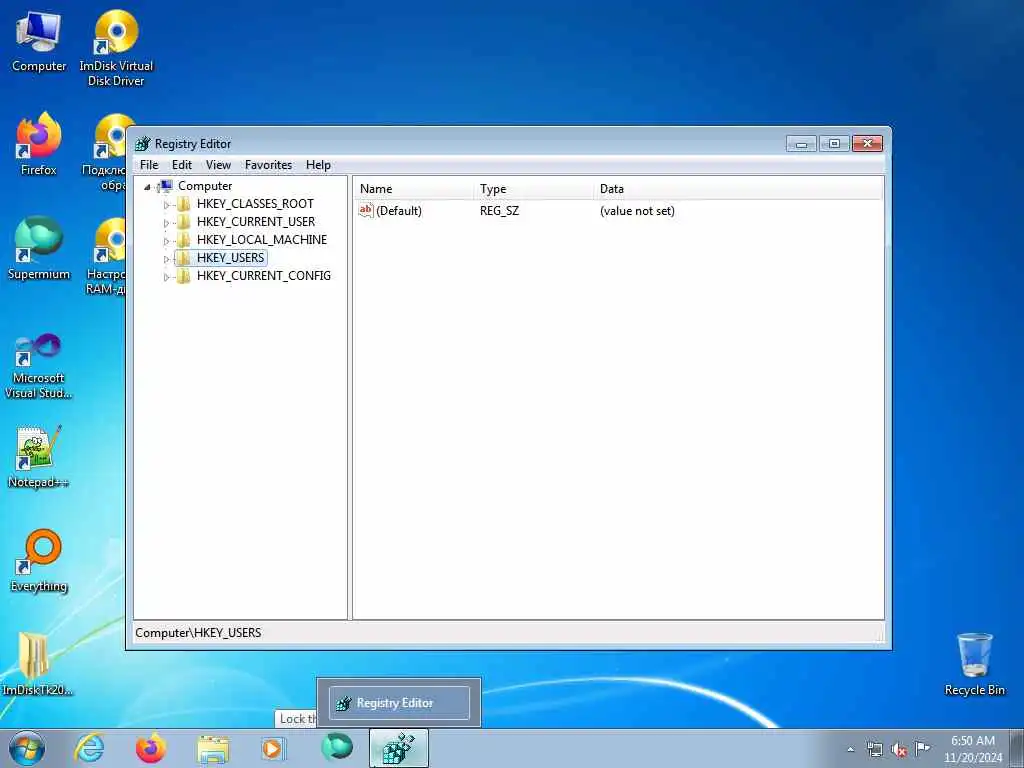
Task: Open the View menu
Action: pos(218,165)
